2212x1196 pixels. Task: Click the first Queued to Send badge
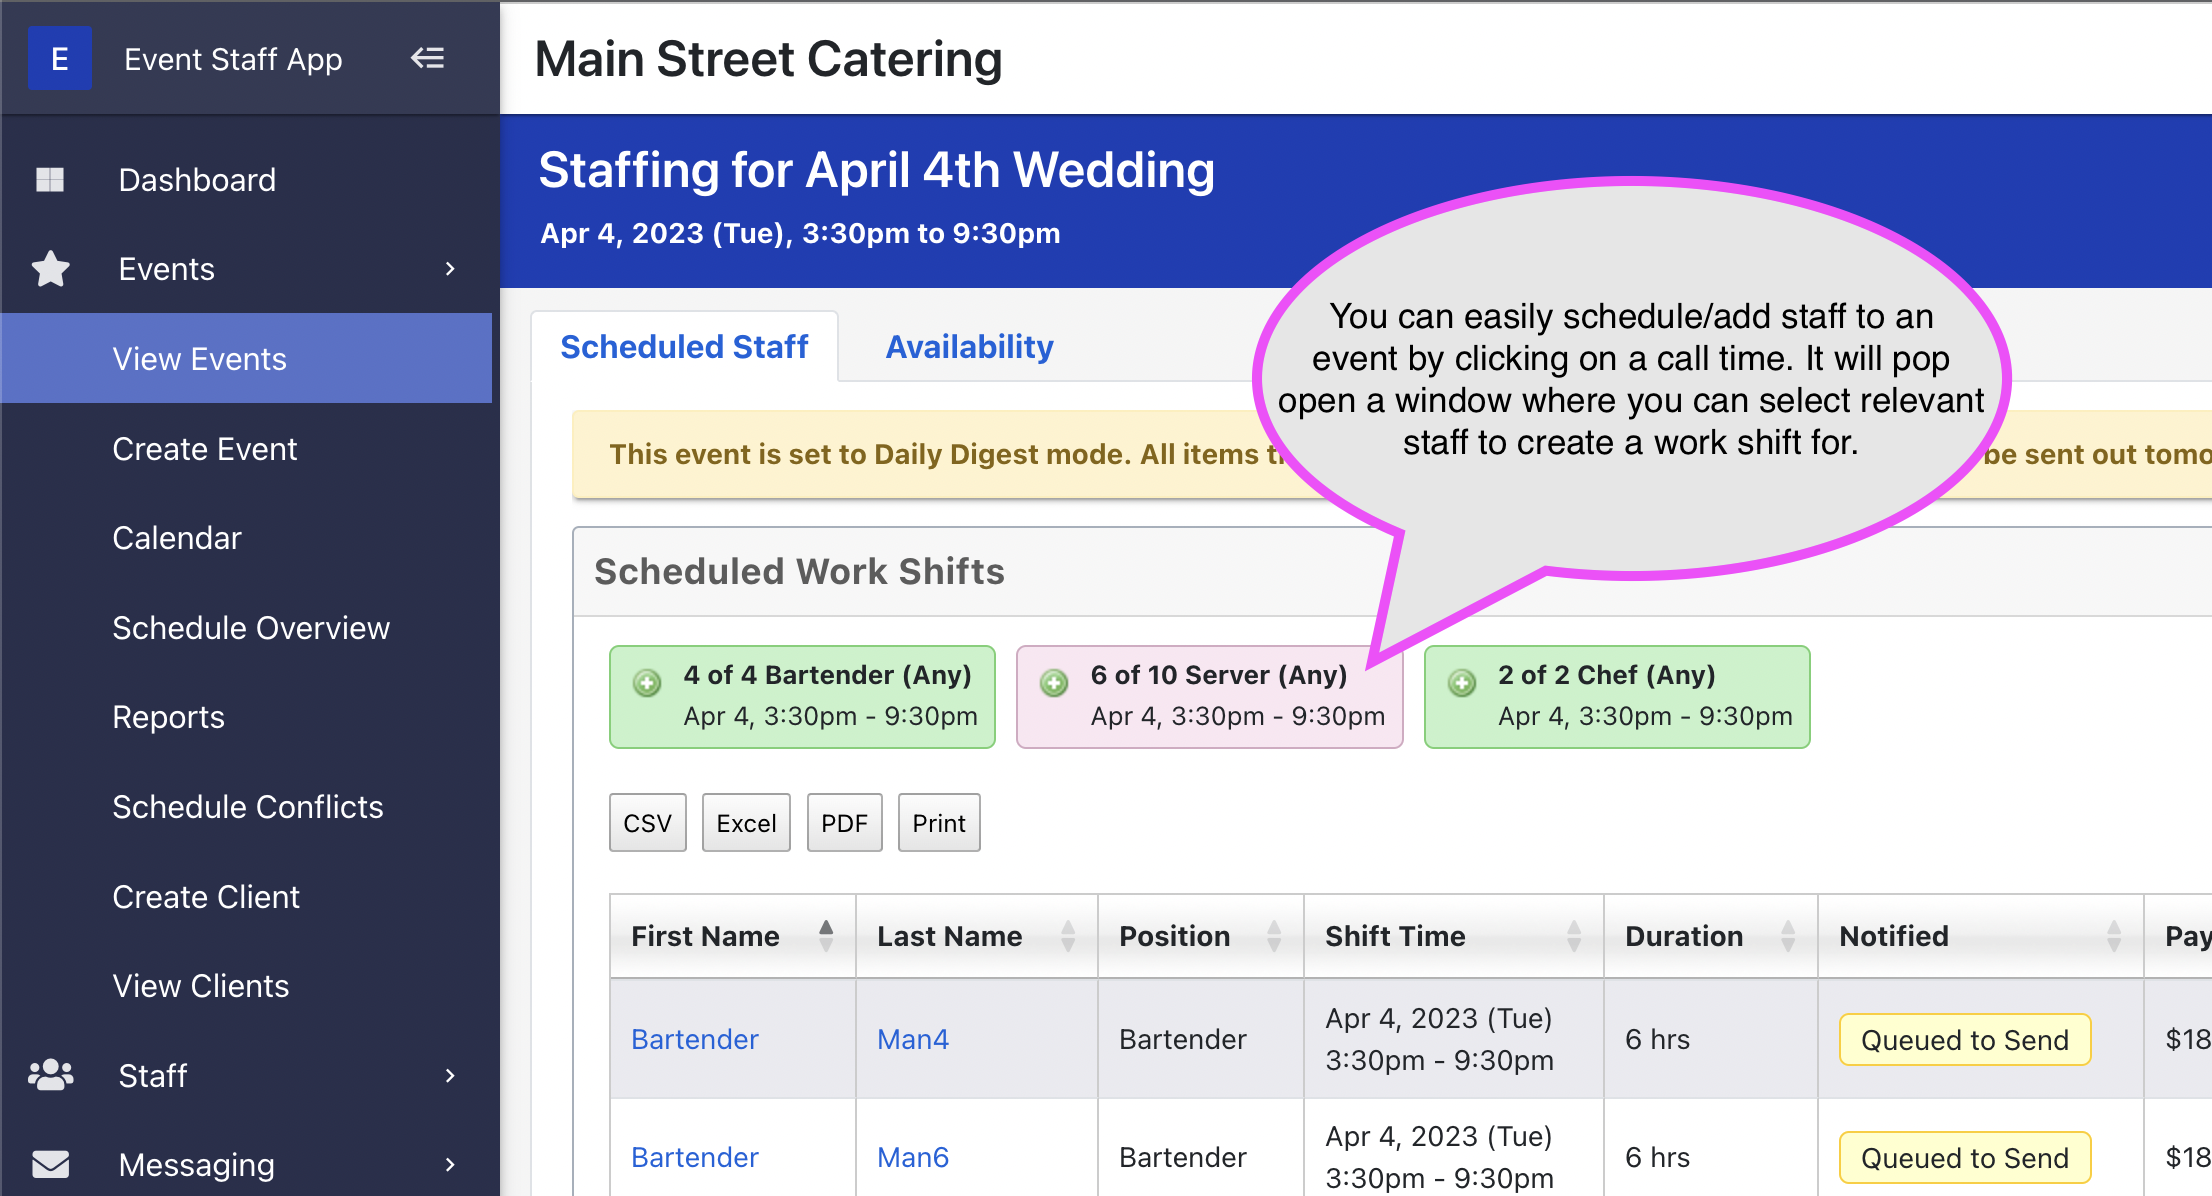[1965, 1039]
